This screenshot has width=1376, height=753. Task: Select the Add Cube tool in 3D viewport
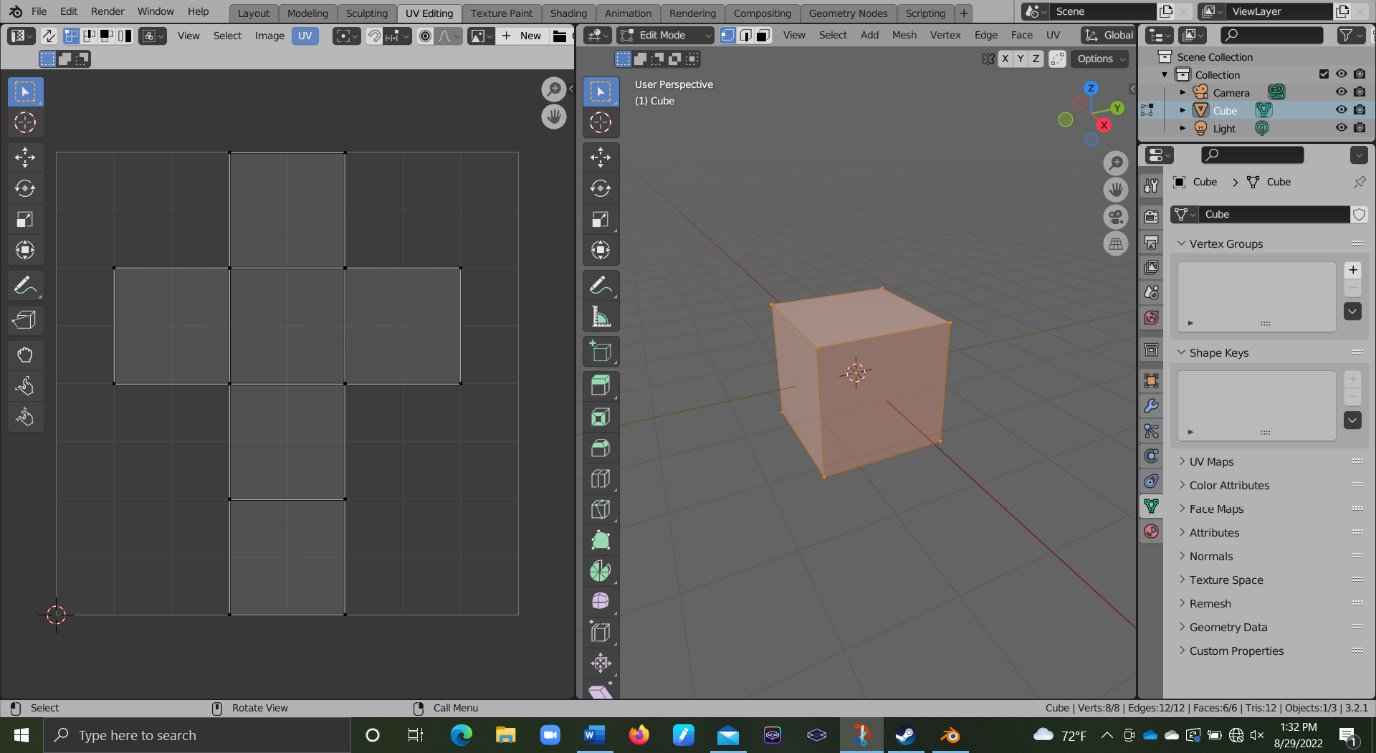[x=601, y=351]
